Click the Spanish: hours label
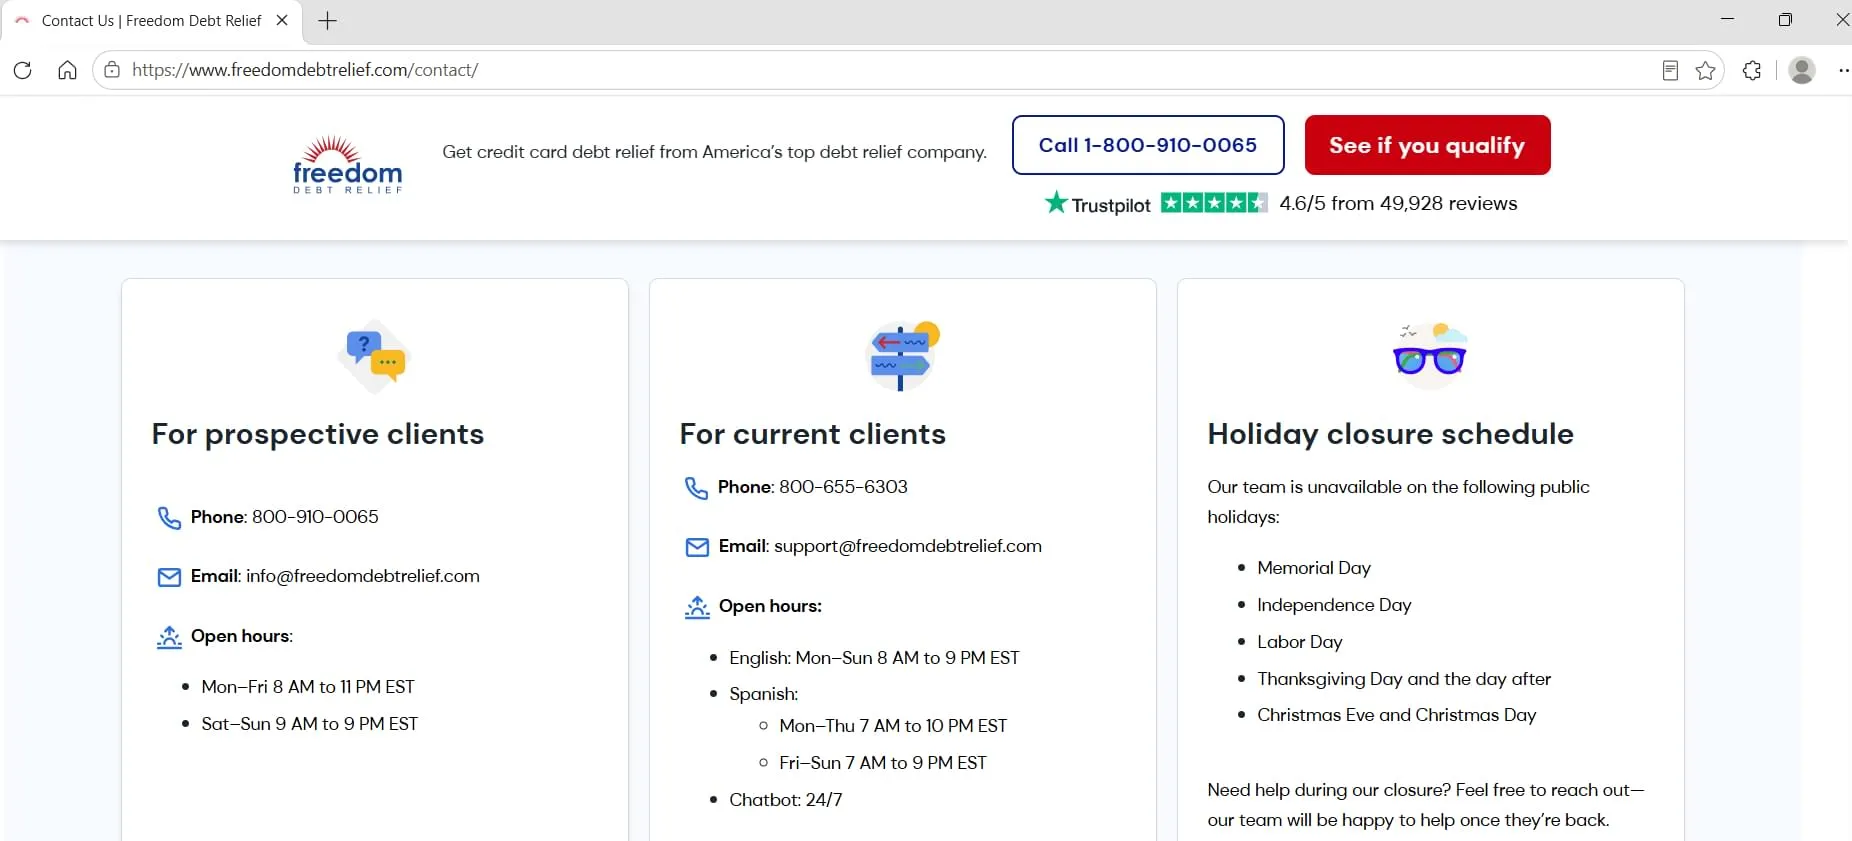 coord(764,694)
